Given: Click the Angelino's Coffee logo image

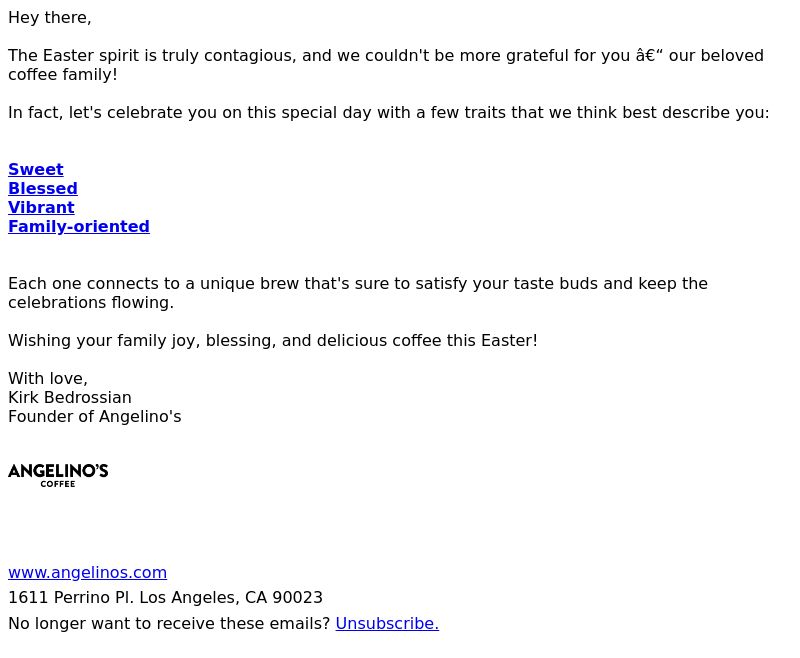Looking at the screenshot, I should coord(58,475).
